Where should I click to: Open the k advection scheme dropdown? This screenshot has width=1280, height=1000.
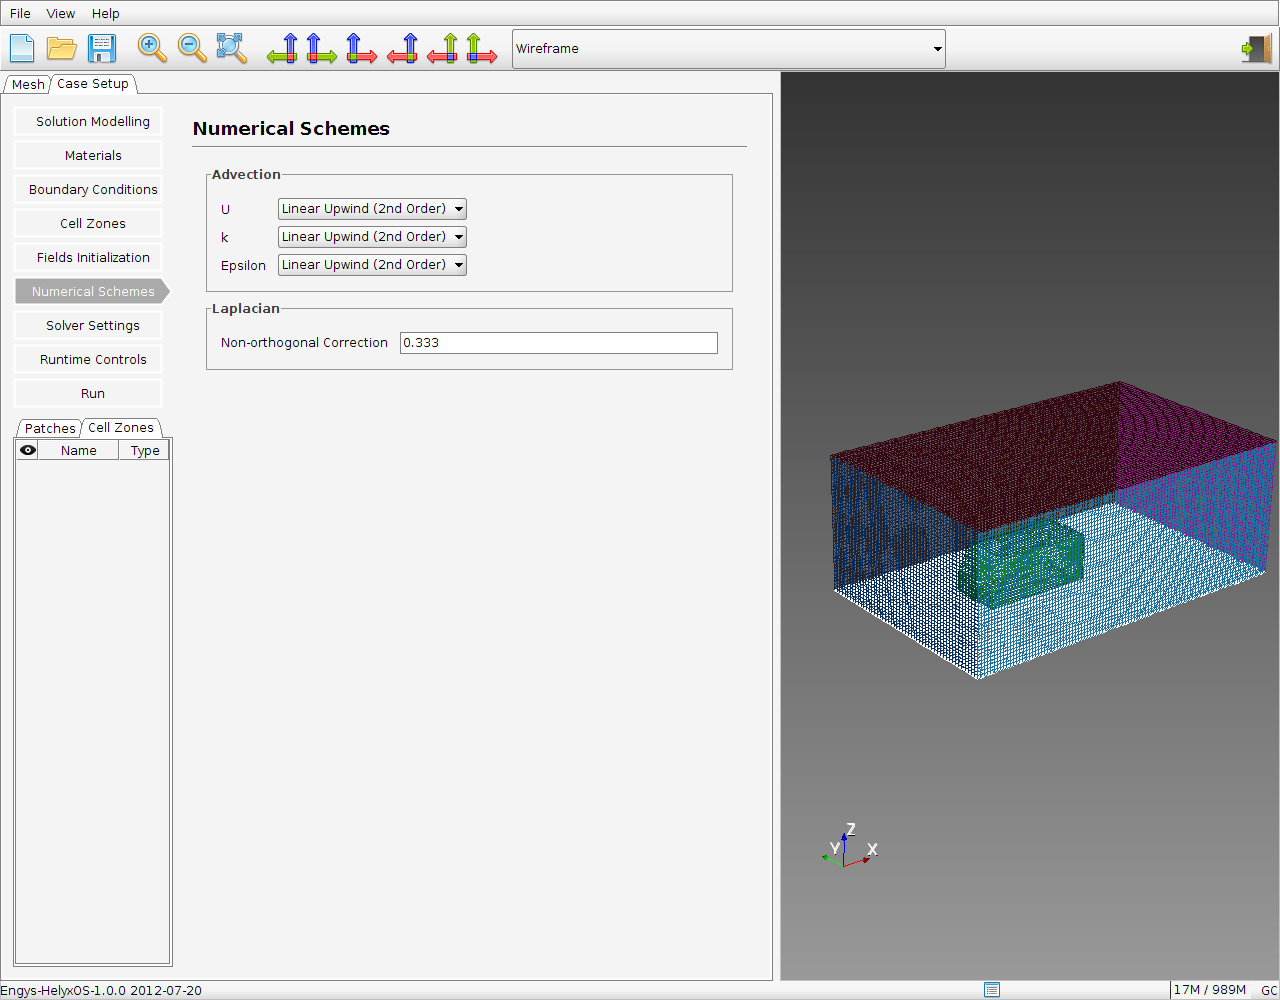click(372, 237)
